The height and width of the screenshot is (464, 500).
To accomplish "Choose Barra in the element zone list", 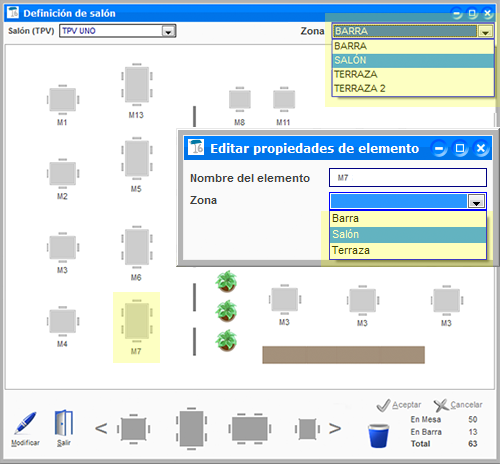I will [x=408, y=219].
